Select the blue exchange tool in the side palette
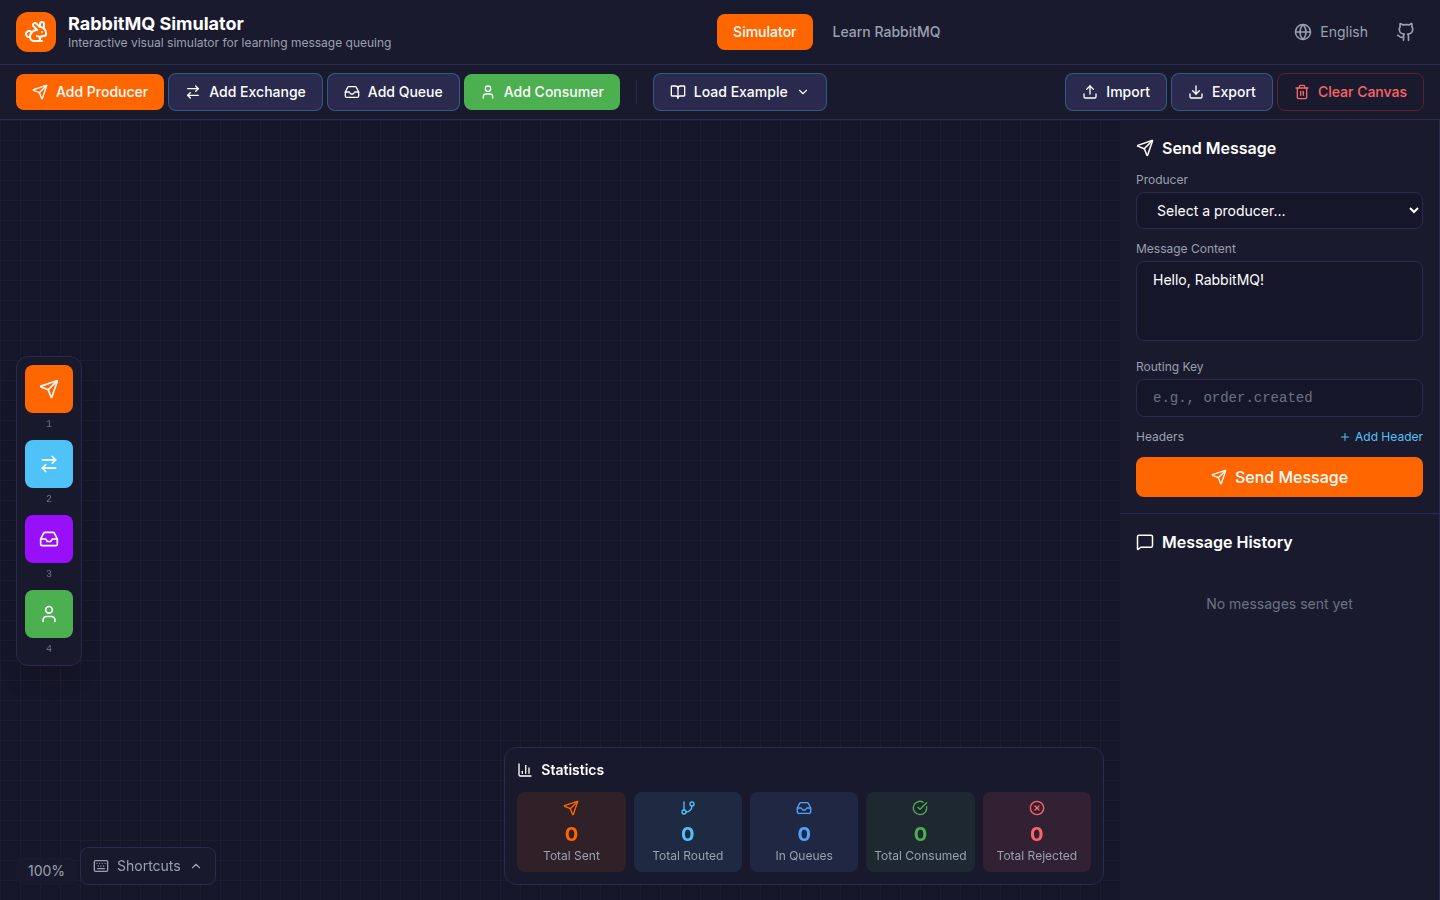The height and width of the screenshot is (900, 1440). tap(49, 464)
